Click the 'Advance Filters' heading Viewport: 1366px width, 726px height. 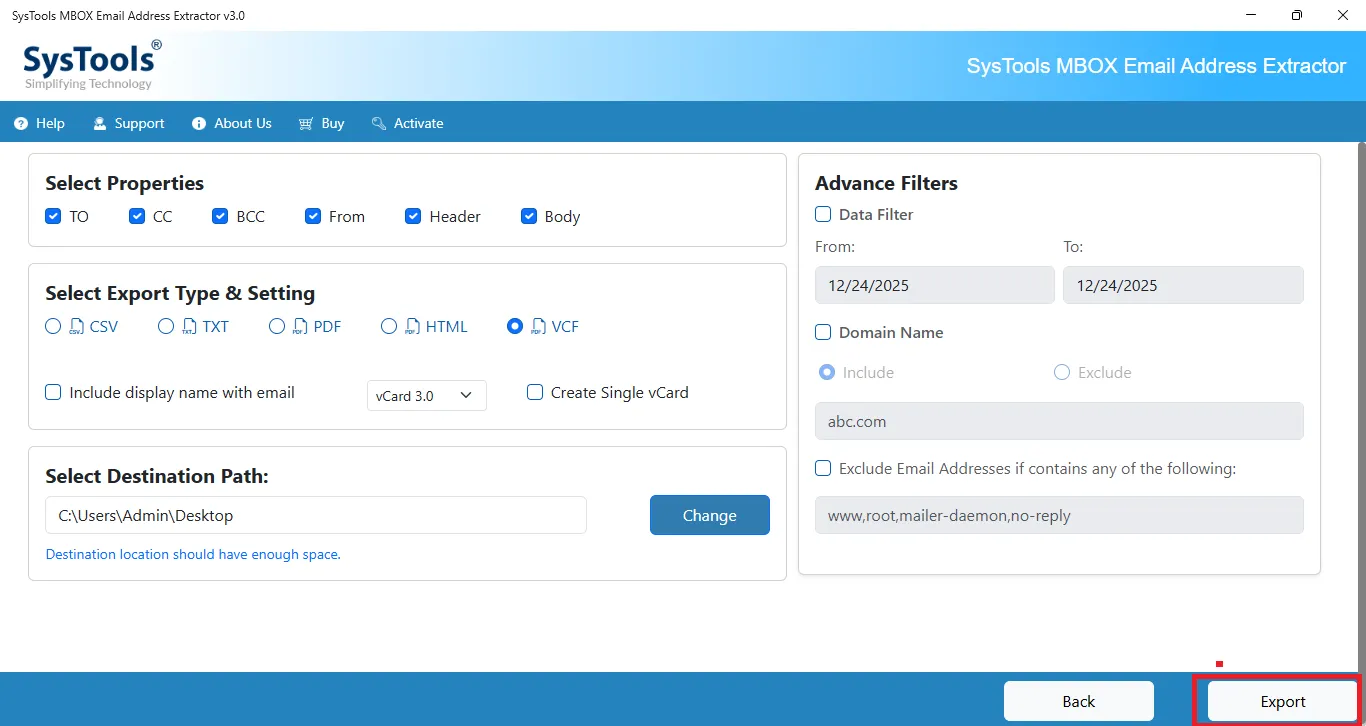(x=886, y=183)
